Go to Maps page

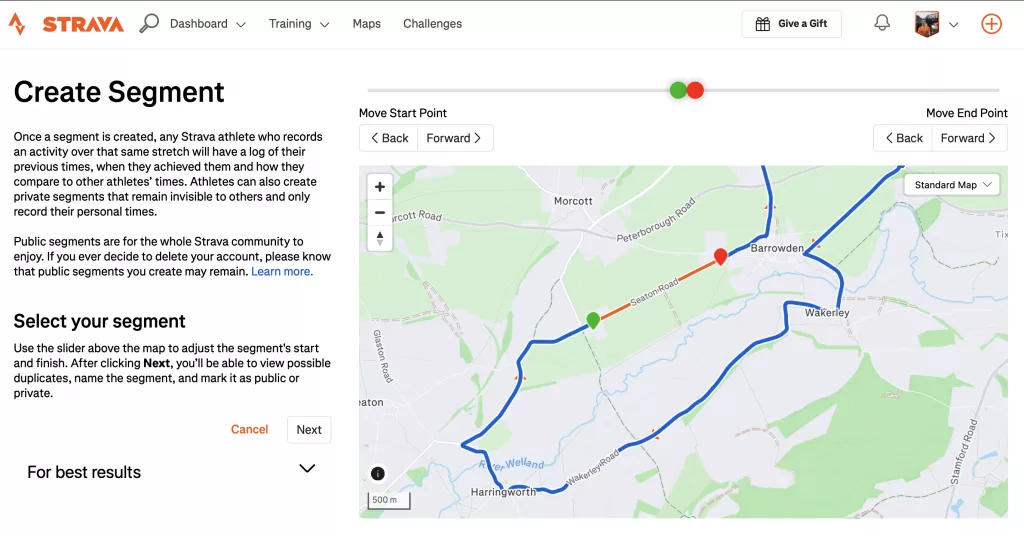coord(366,24)
